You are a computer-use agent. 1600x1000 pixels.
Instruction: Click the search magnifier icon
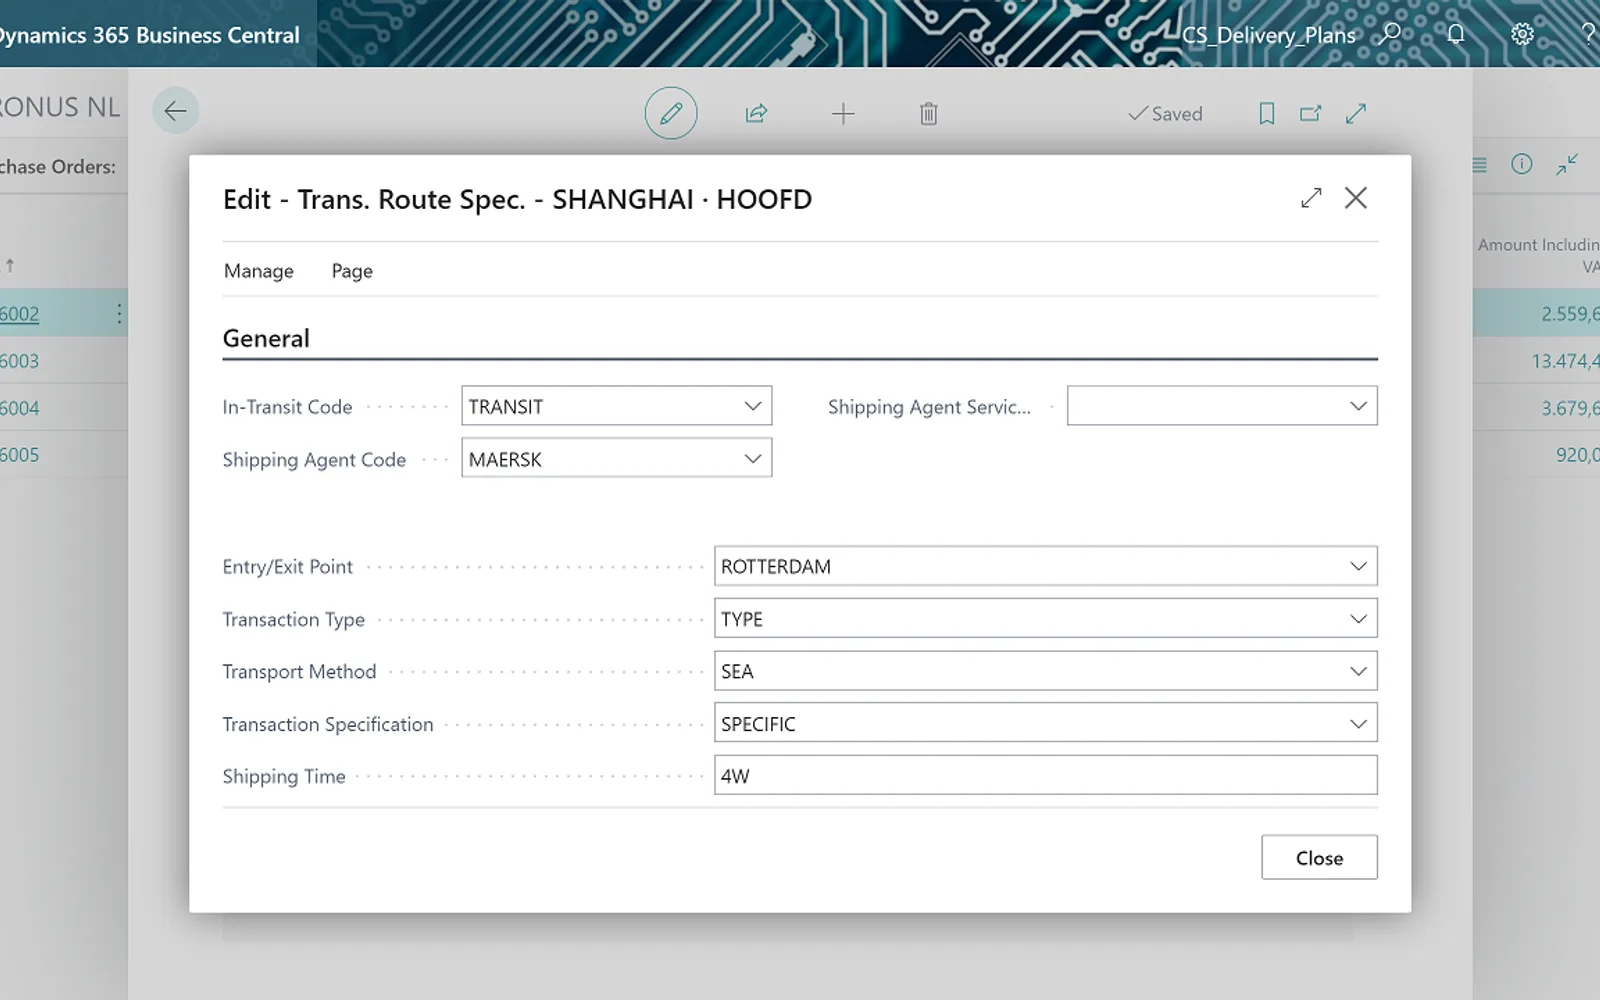(1390, 34)
